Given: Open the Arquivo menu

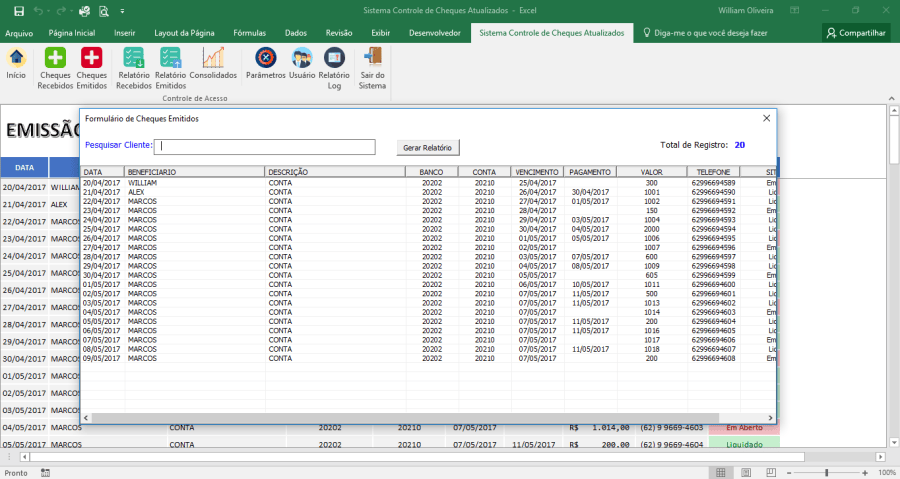Looking at the screenshot, I should [19, 33].
